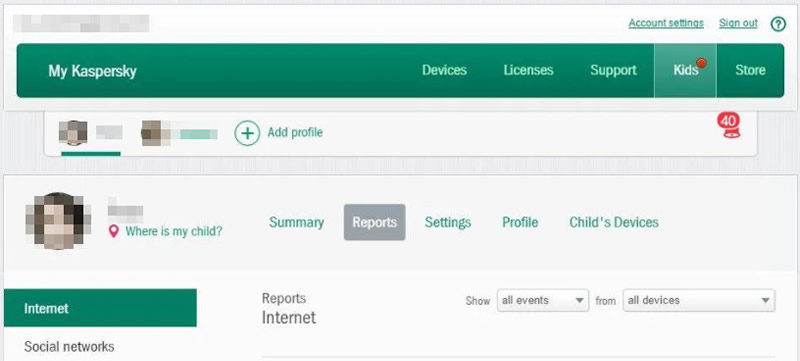Image resolution: width=800 pixels, height=361 pixels.
Task: Open the help question mark icon
Action: click(x=778, y=24)
